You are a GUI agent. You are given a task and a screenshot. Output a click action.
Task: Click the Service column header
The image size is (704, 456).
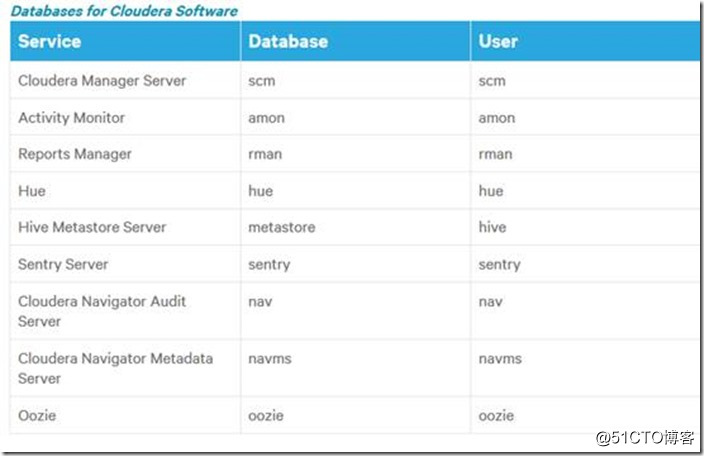[125, 41]
